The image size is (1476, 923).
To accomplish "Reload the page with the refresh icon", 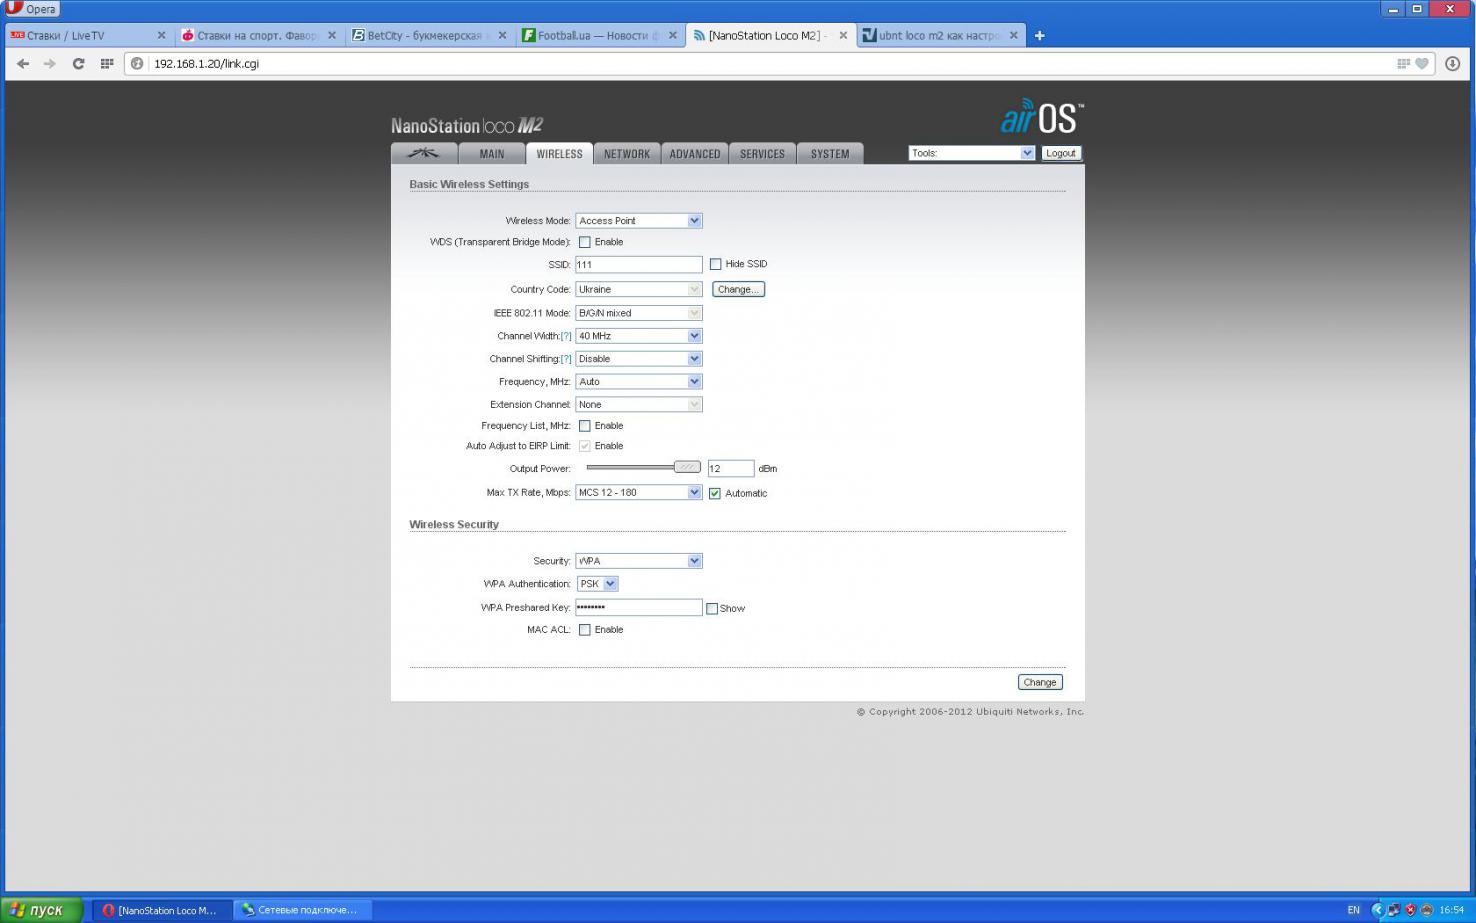I will (x=78, y=63).
